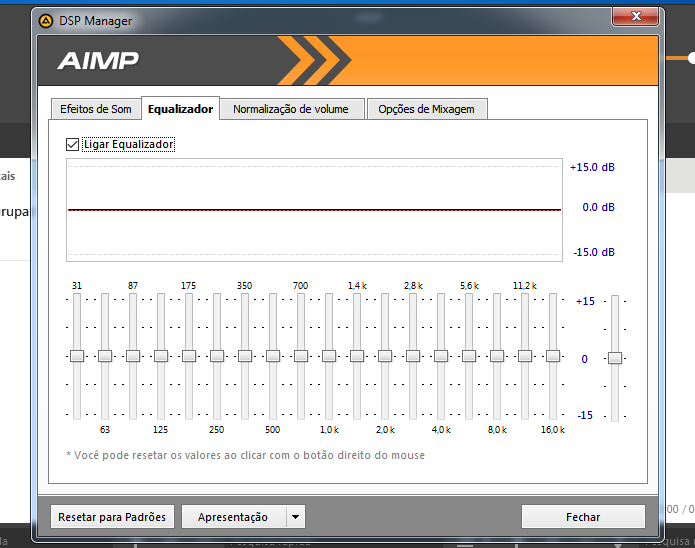
Task: Click the 5,6 k band slider handle
Action: pos(469,356)
